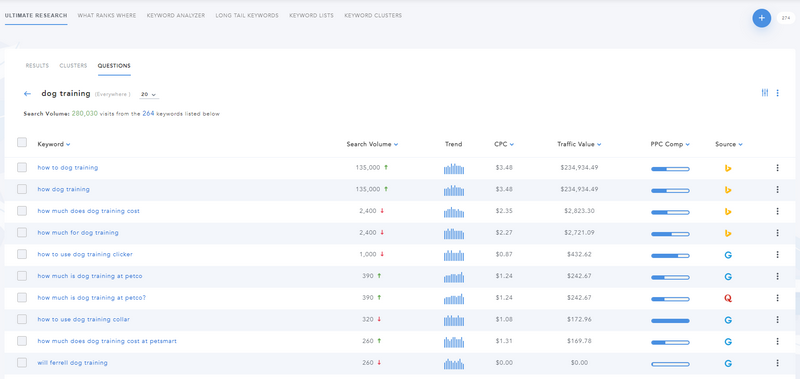The height and width of the screenshot is (379, 800).
Task: Switch to Clusters sub-tab
Action: (x=73, y=66)
